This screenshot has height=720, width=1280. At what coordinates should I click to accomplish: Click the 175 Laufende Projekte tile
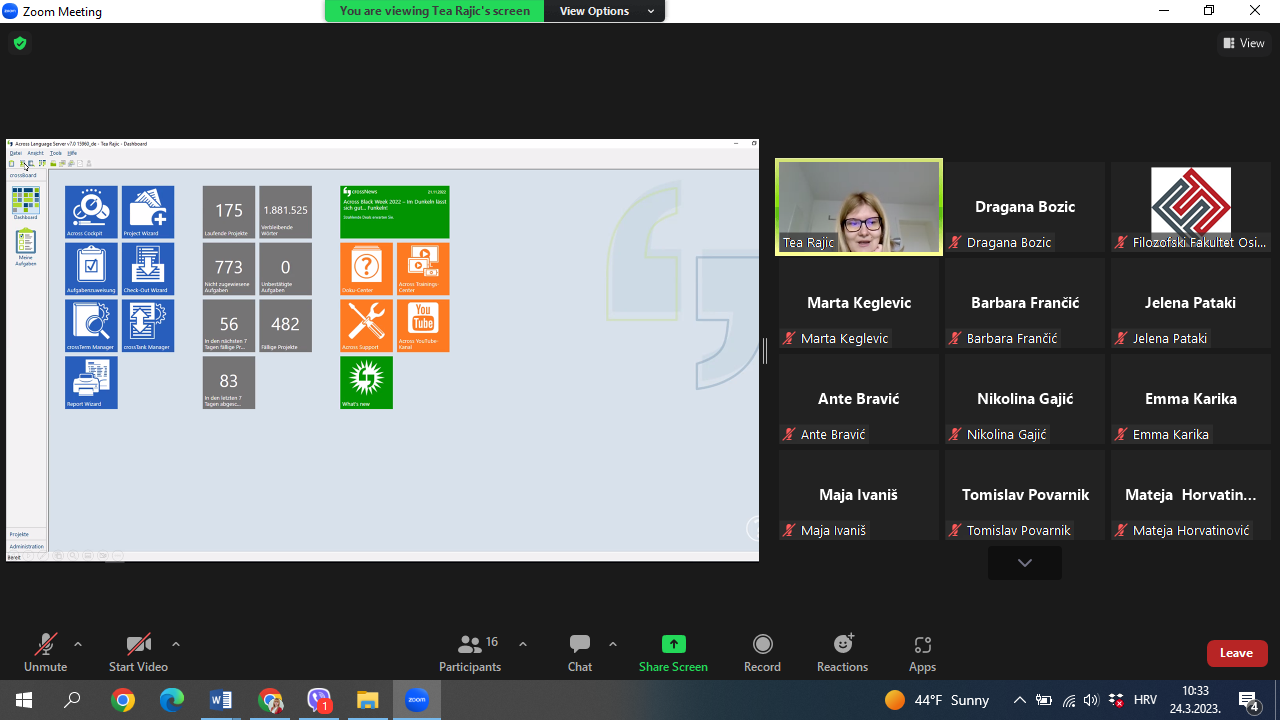pos(229,212)
